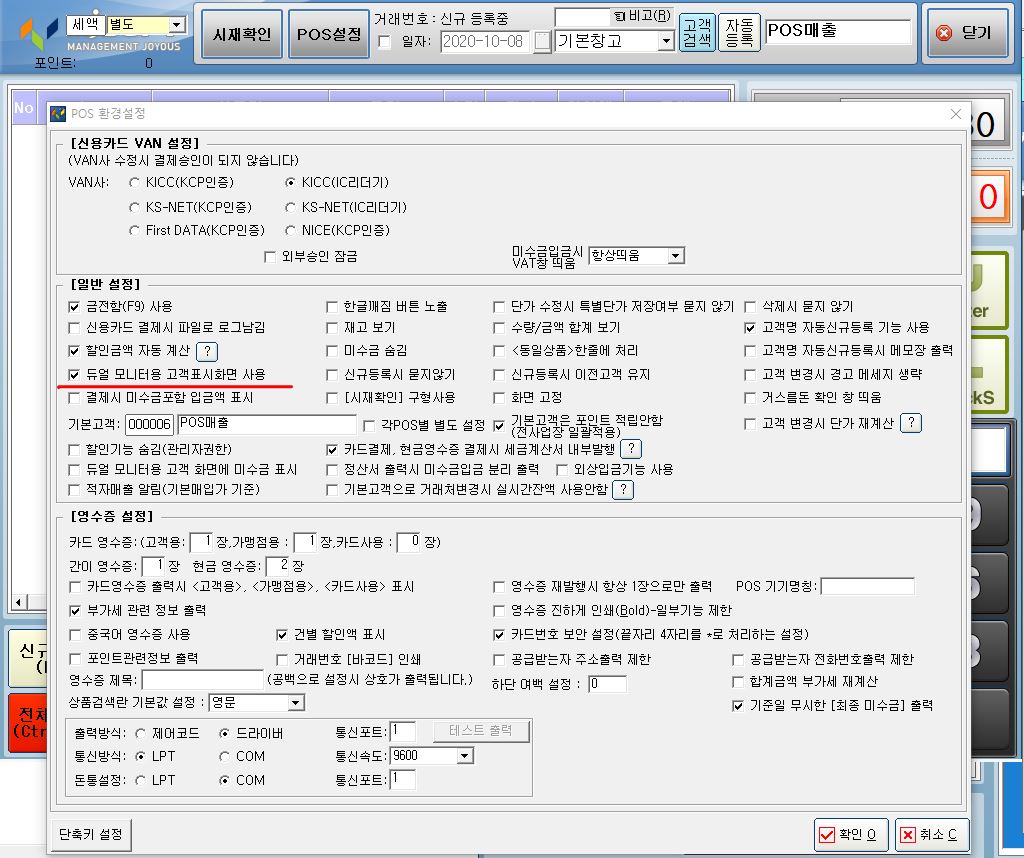Click the POS 기기명칭 input field
1024x858 pixels.
click(867, 586)
